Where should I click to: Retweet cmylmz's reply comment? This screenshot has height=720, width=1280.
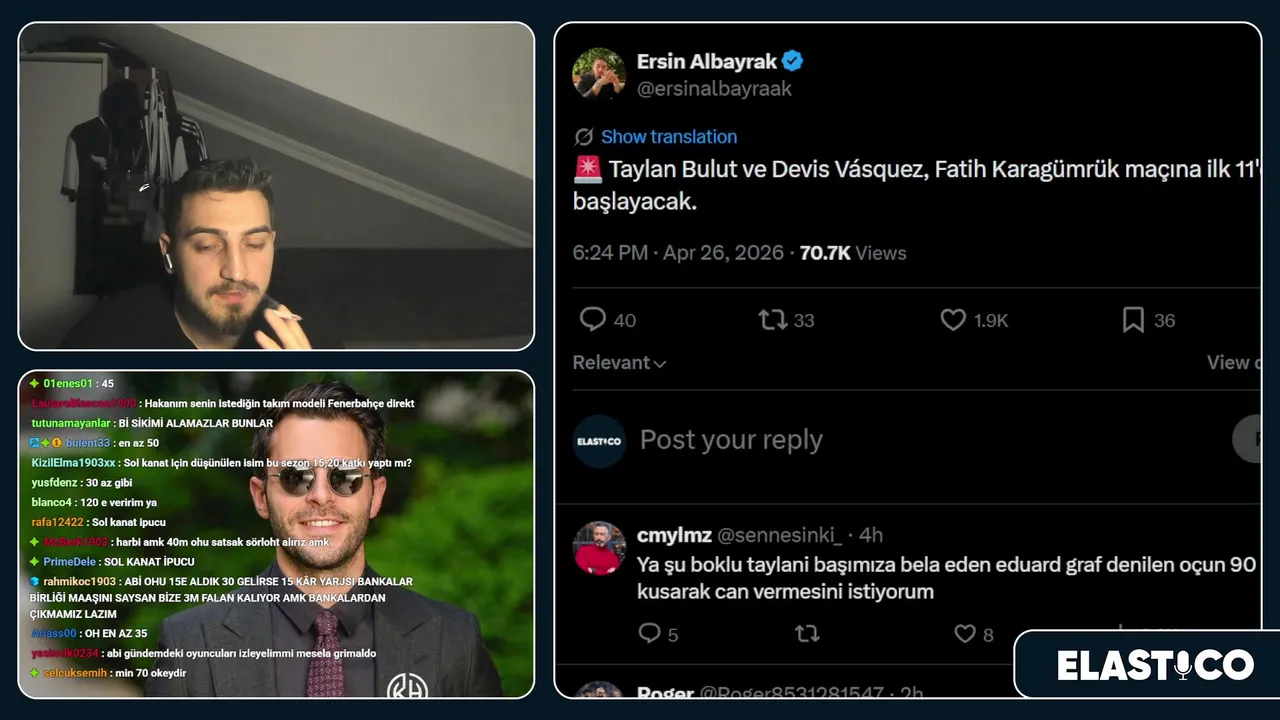tap(806, 633)
